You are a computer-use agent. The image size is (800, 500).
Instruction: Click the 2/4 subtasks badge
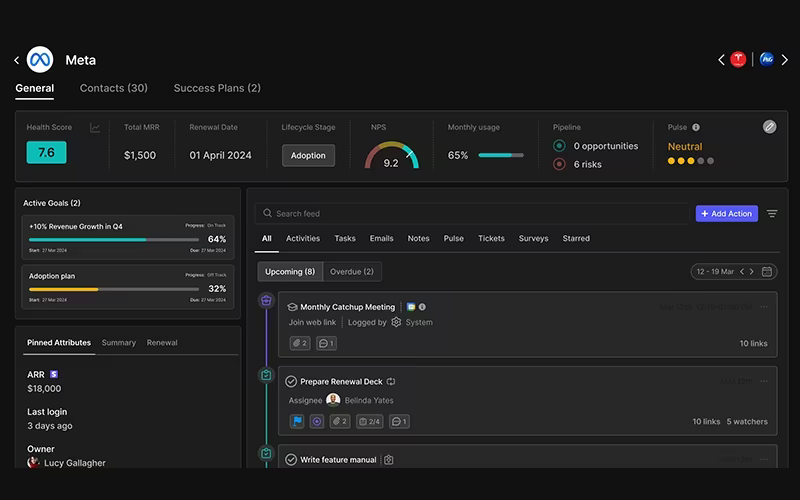(370, 421)
